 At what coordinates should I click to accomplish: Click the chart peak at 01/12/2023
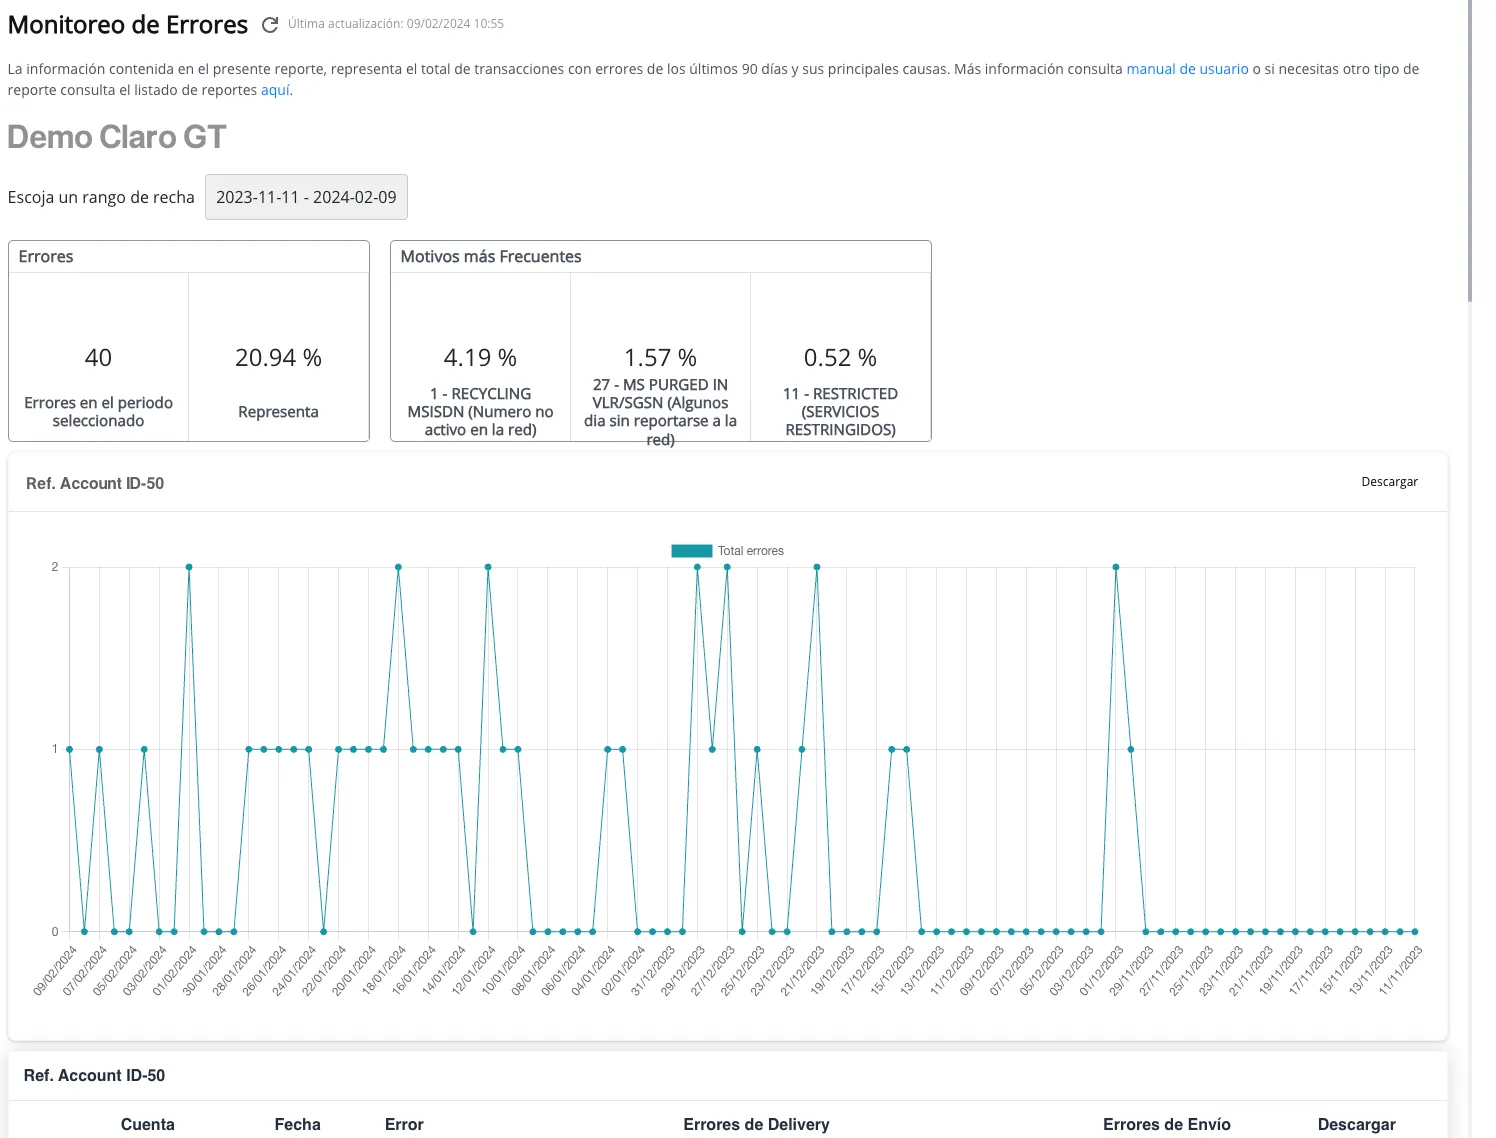point(1116,567)
